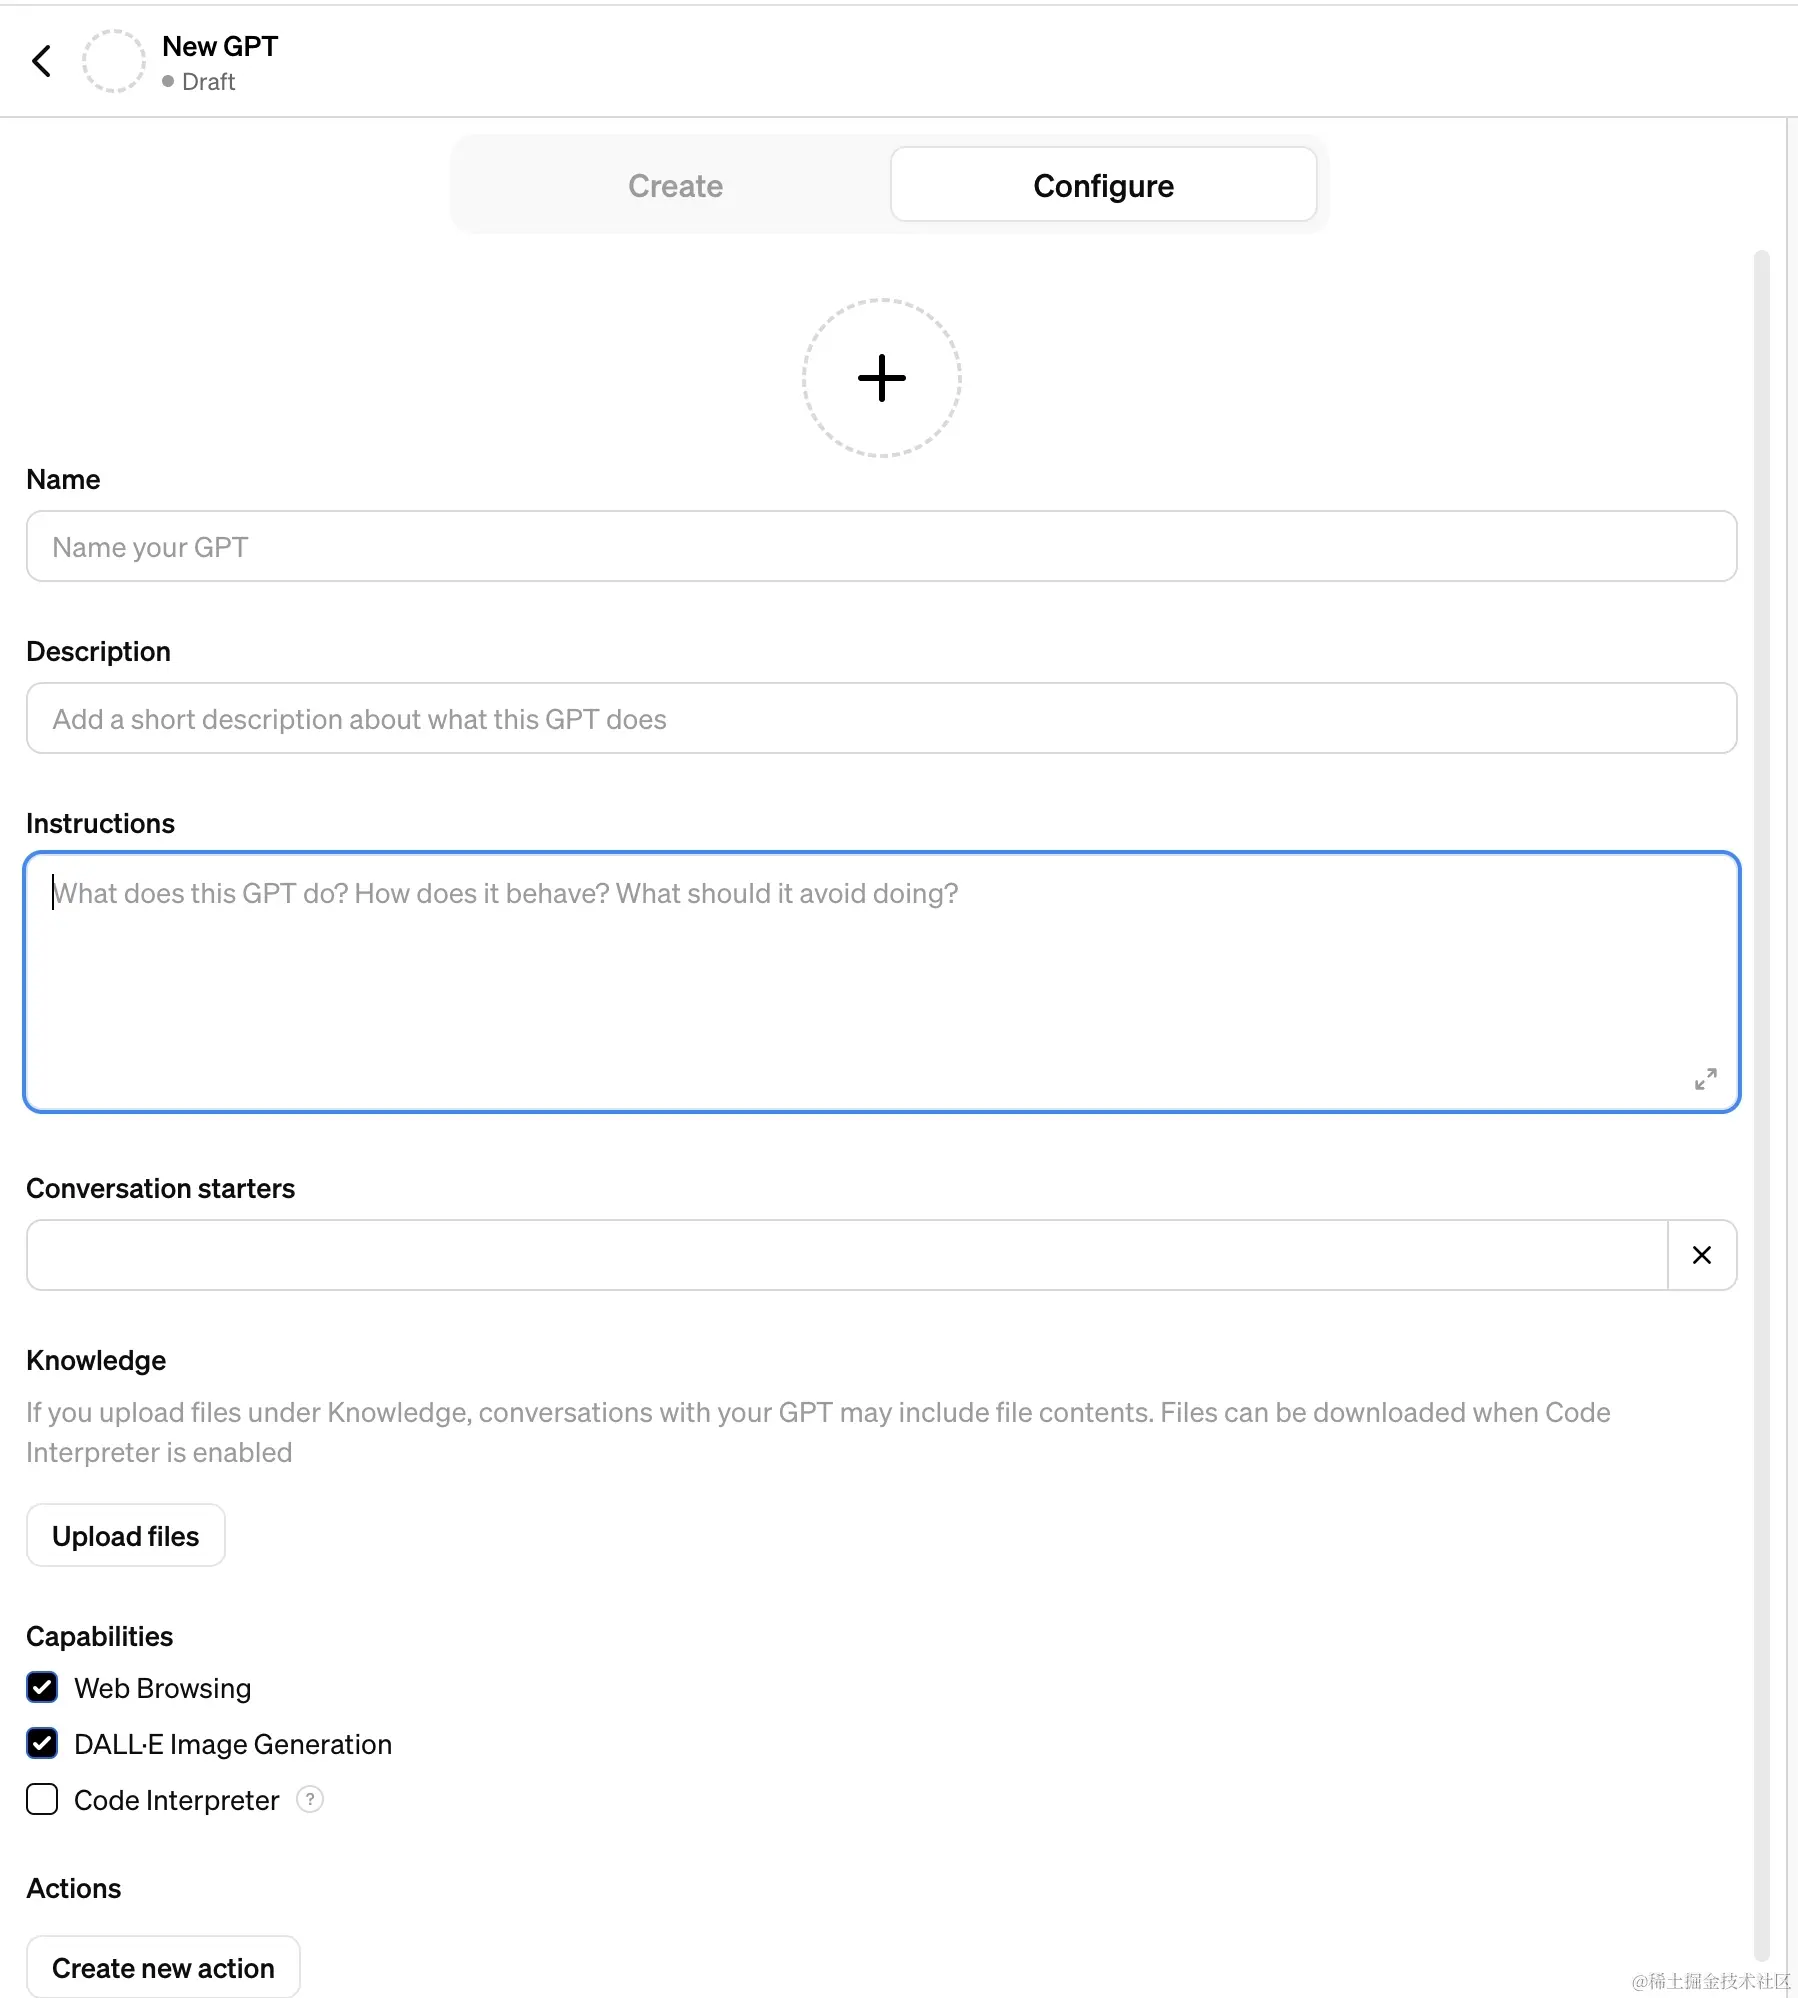Remove the conversation starter with the X icon
This screenshot has width=1798, height=1998.
coord(1701,1255)
